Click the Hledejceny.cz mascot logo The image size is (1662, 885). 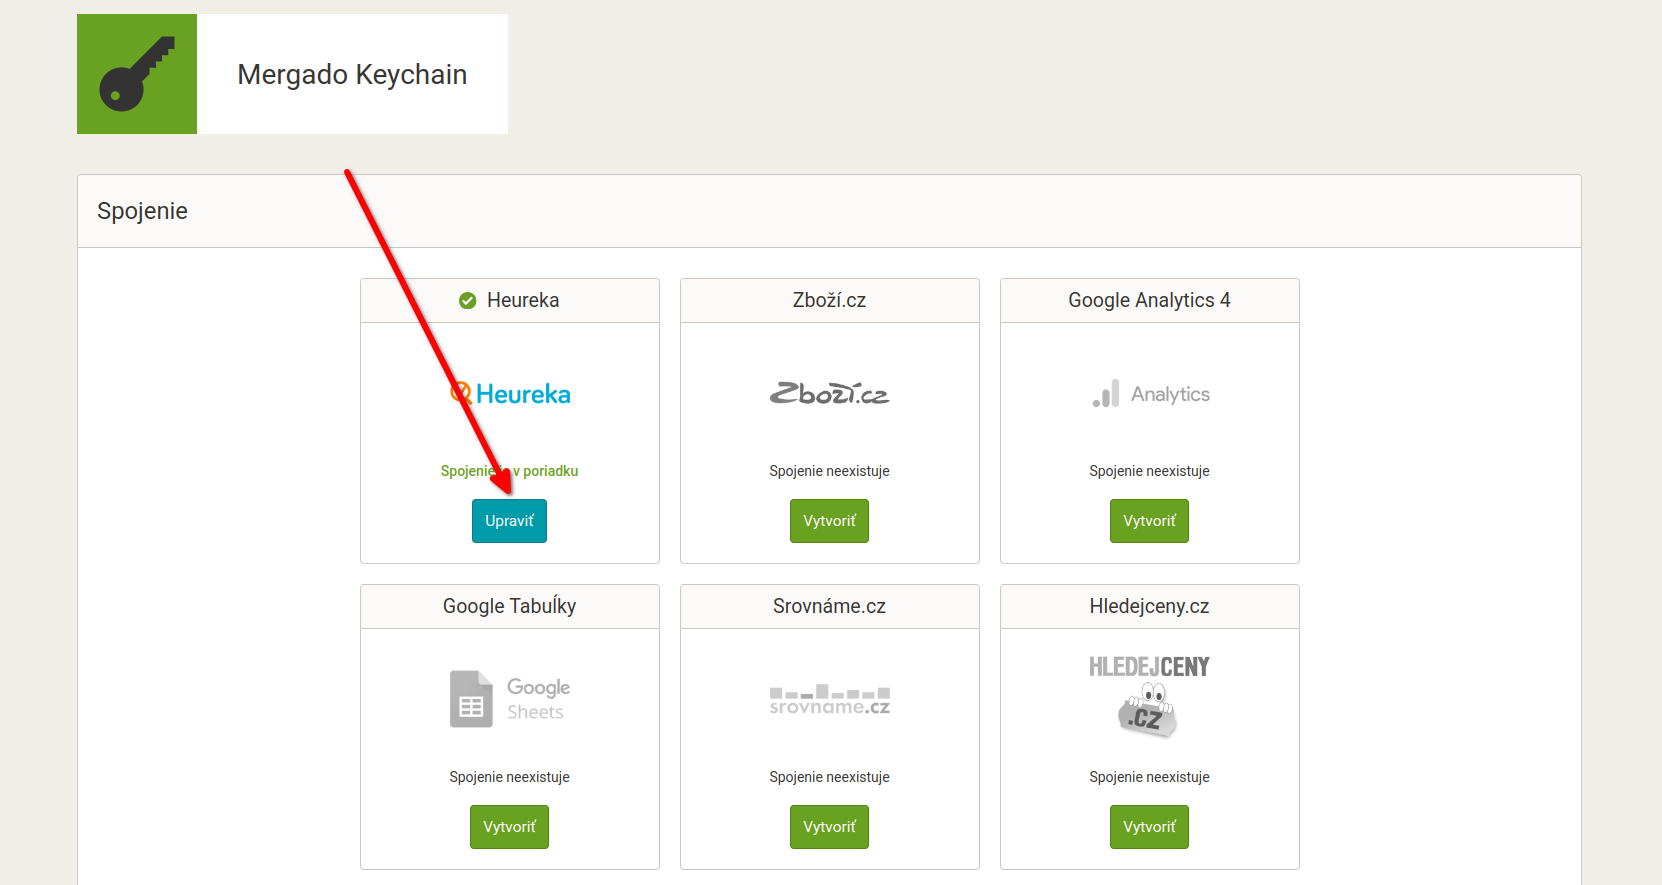click(x=1149, y=697)
